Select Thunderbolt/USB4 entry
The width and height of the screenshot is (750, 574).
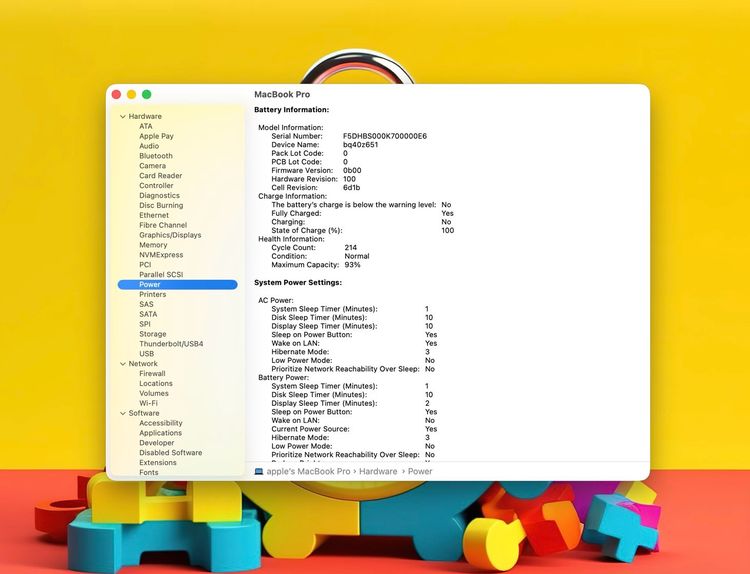click(x=171, y=344)
